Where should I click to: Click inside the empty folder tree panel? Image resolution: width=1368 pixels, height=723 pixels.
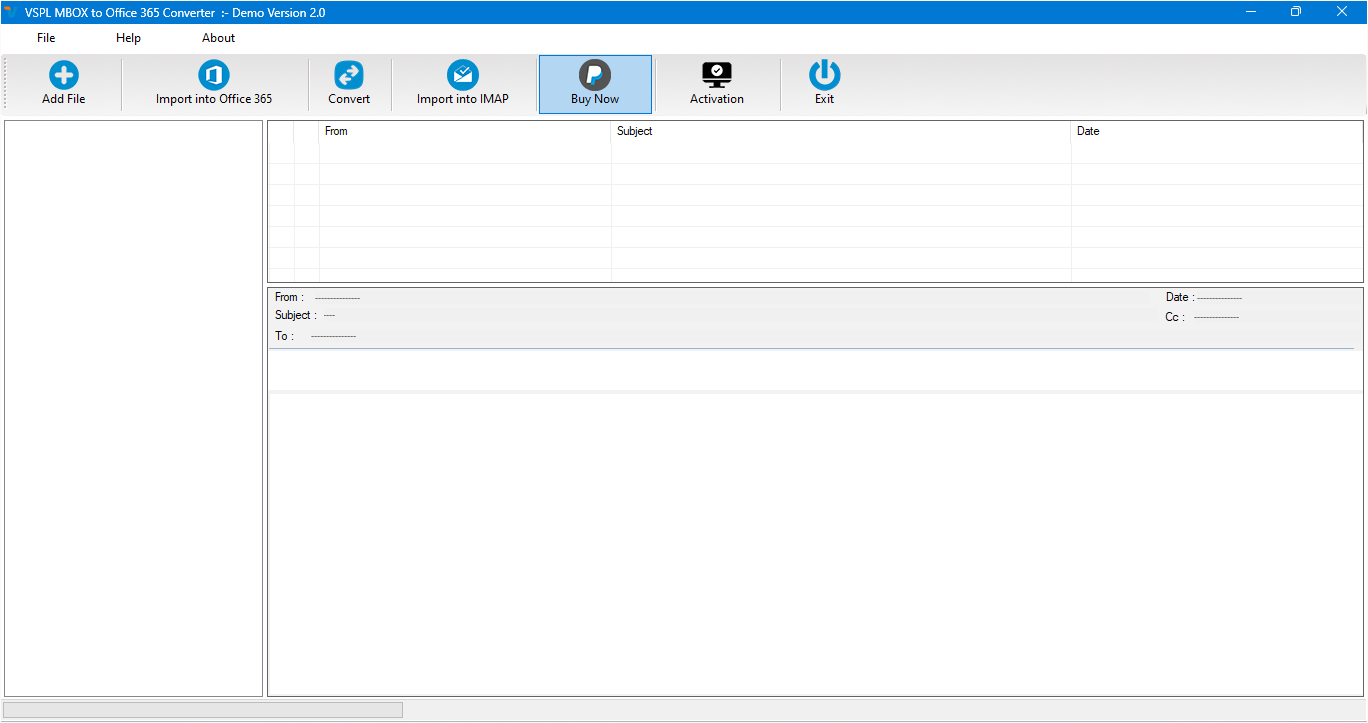(x=134, y=408)
